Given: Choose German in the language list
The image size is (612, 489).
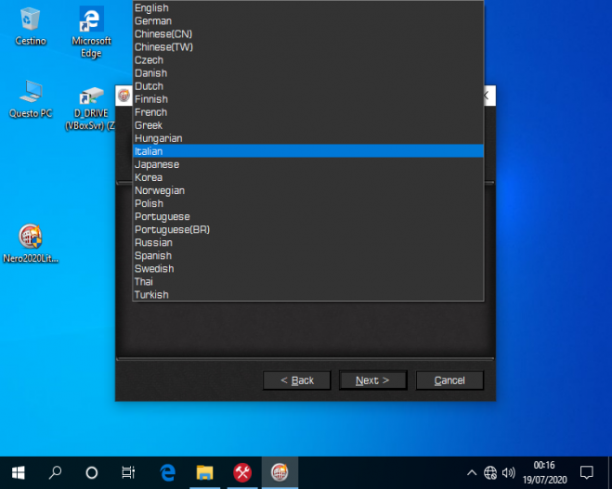Looking at the screenshot, I should coord(308,21).
